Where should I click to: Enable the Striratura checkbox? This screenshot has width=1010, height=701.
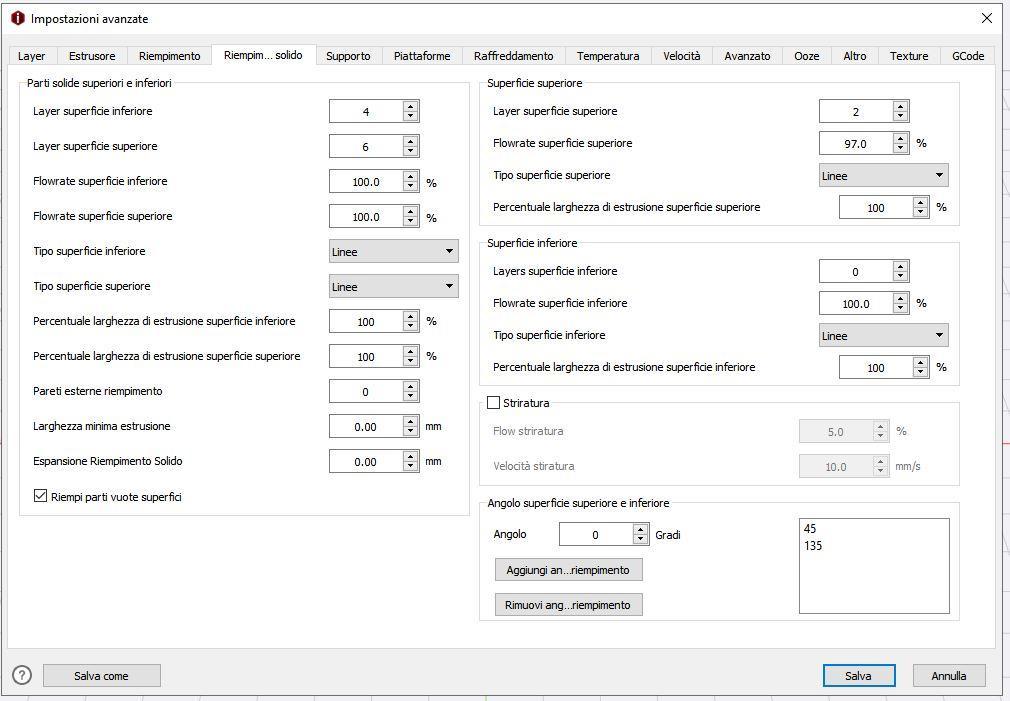493,403
